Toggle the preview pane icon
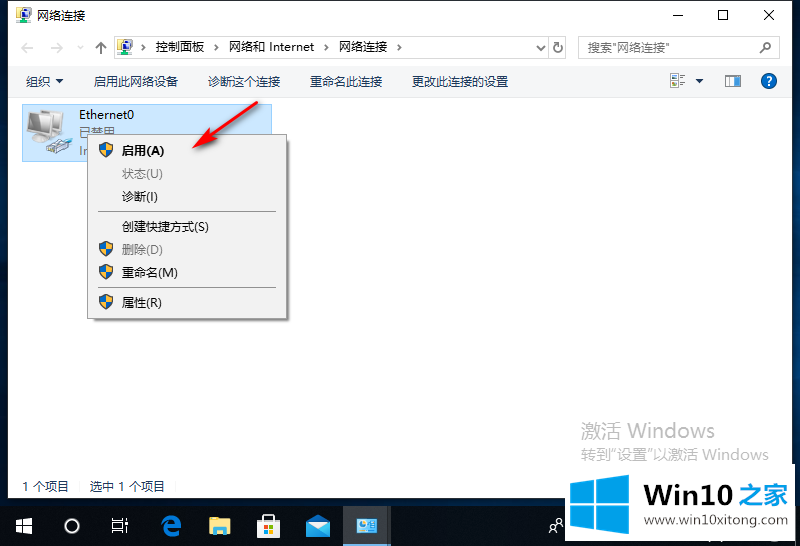 pyautogui.click(x=733, y=81)
